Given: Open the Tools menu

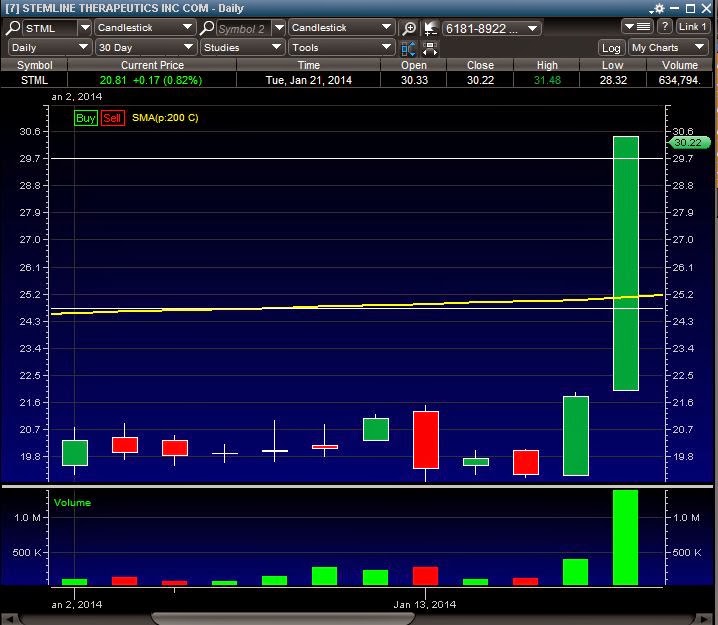Looking at the screenshot, I should click(341, 47).
